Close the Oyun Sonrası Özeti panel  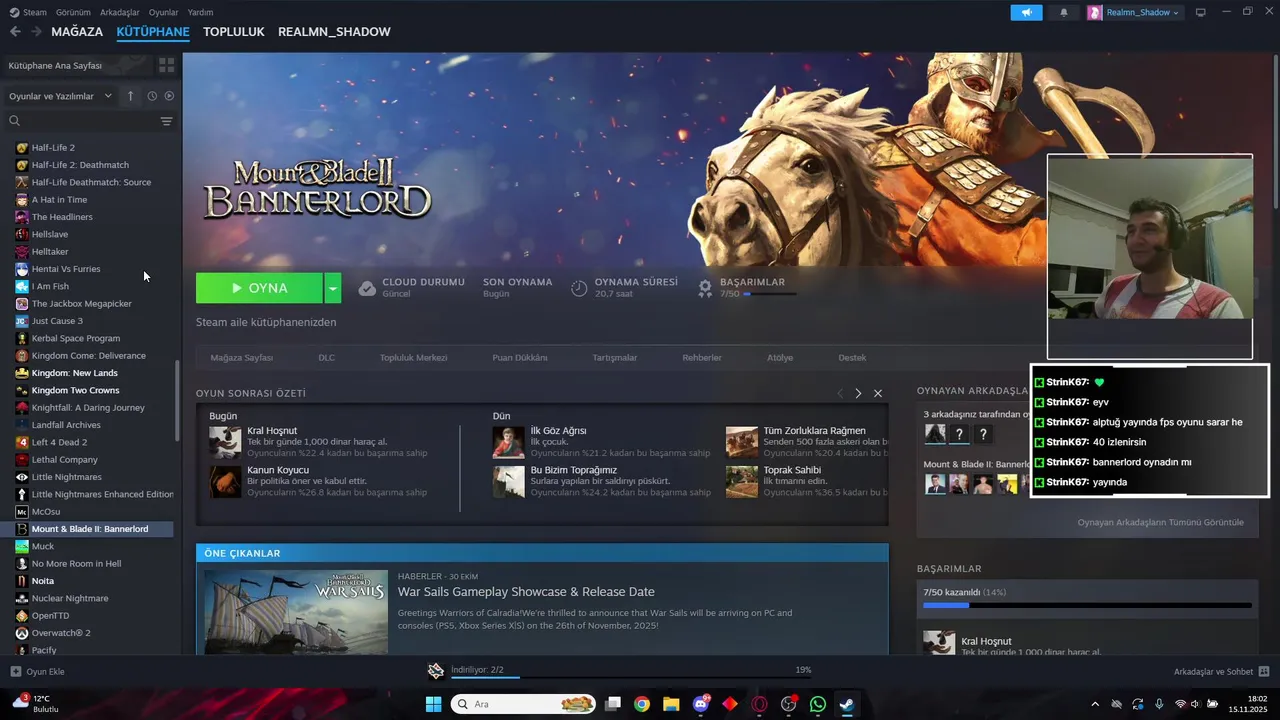[878, 394]
